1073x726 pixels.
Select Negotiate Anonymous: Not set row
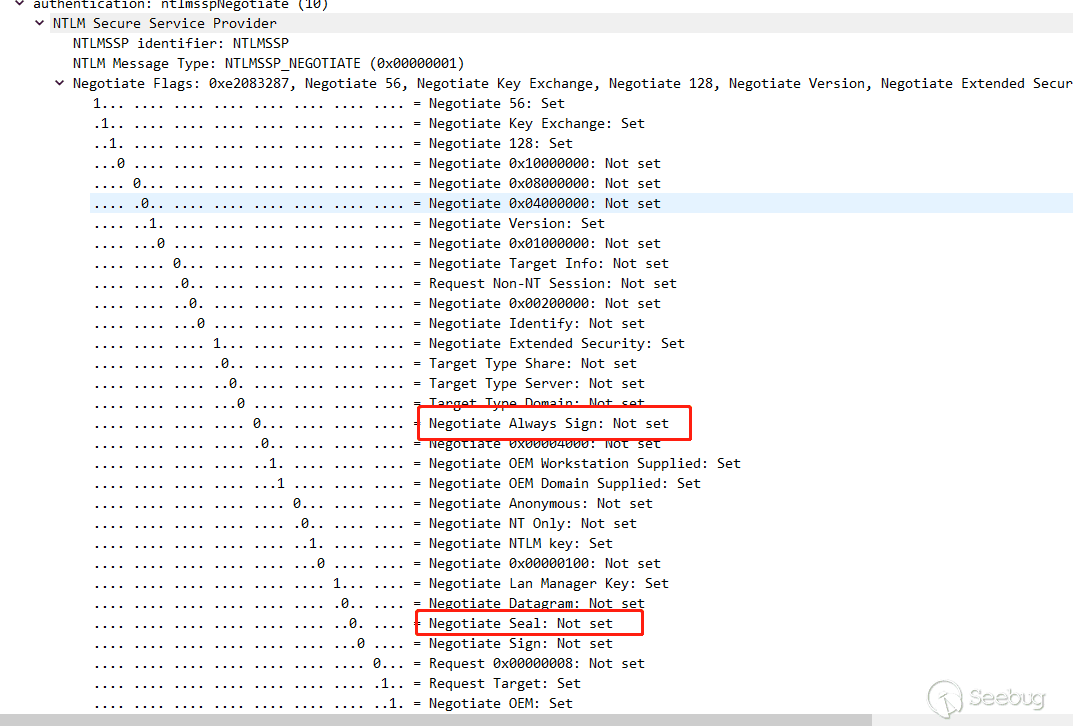[x=373, y=504]
